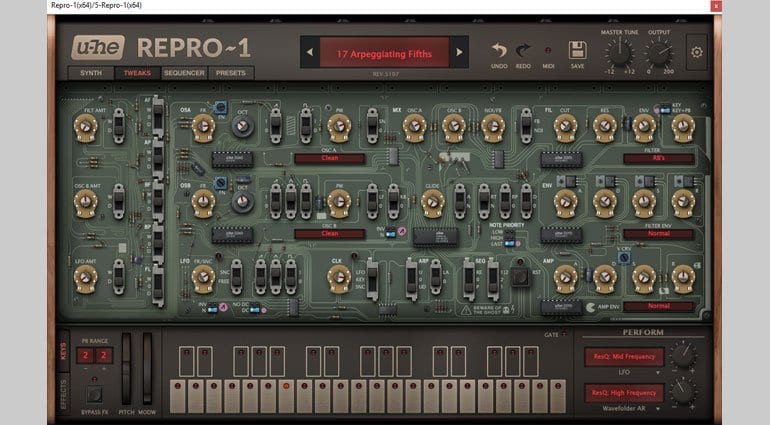Go to the next preset arrow
This screenshot has width=770, height=425.
pyautogui.click(x=459, y=52)
